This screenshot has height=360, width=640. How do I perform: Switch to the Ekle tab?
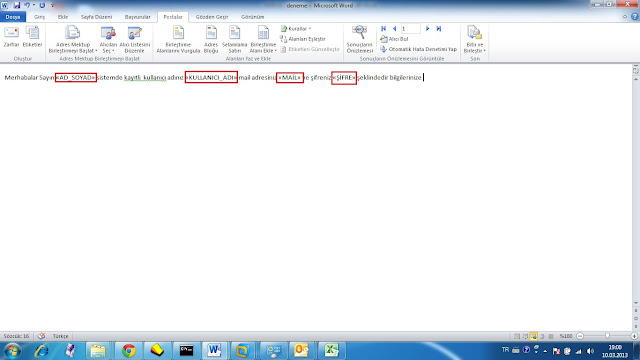click(63, 17)
